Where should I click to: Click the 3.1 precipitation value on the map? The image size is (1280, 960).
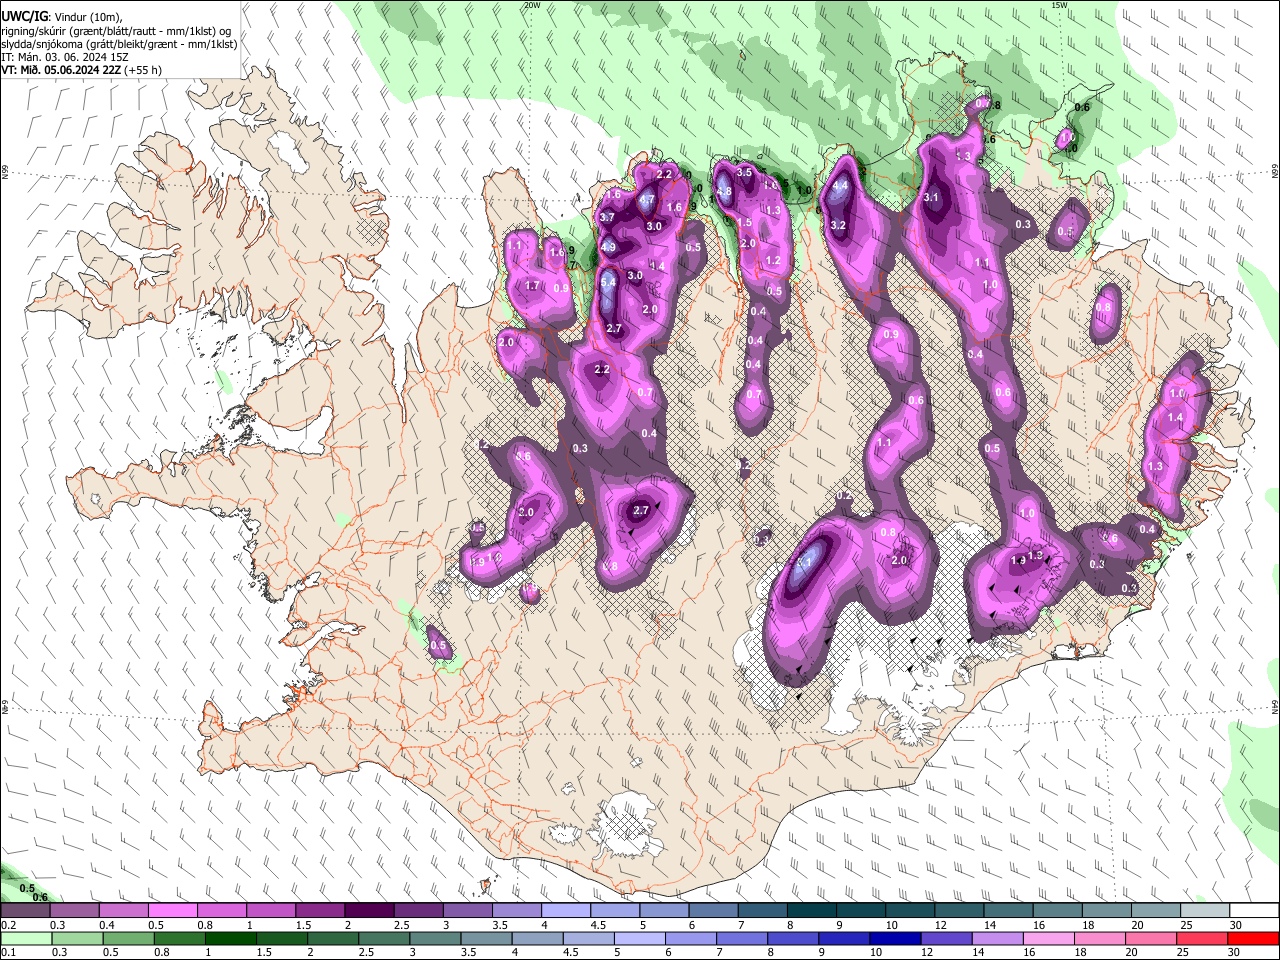tap(931, 197)
